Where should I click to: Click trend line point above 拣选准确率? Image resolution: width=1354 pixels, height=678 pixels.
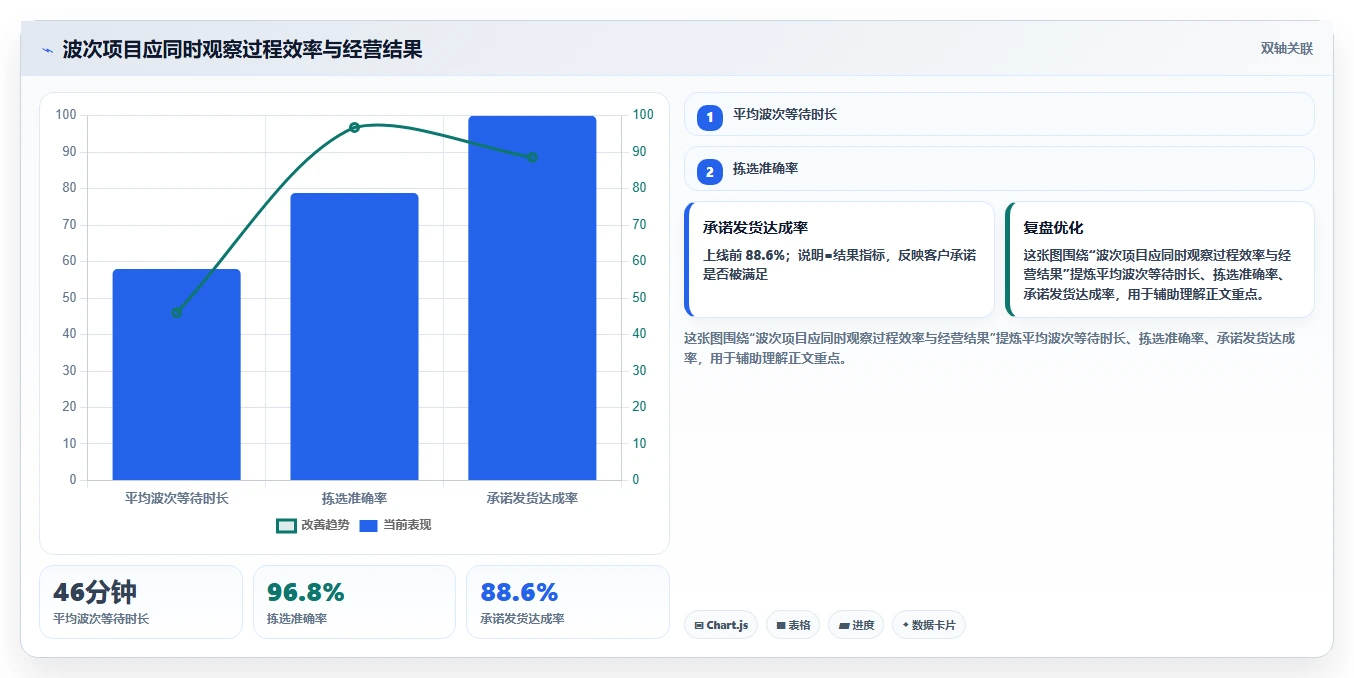[x=354, y=127]
